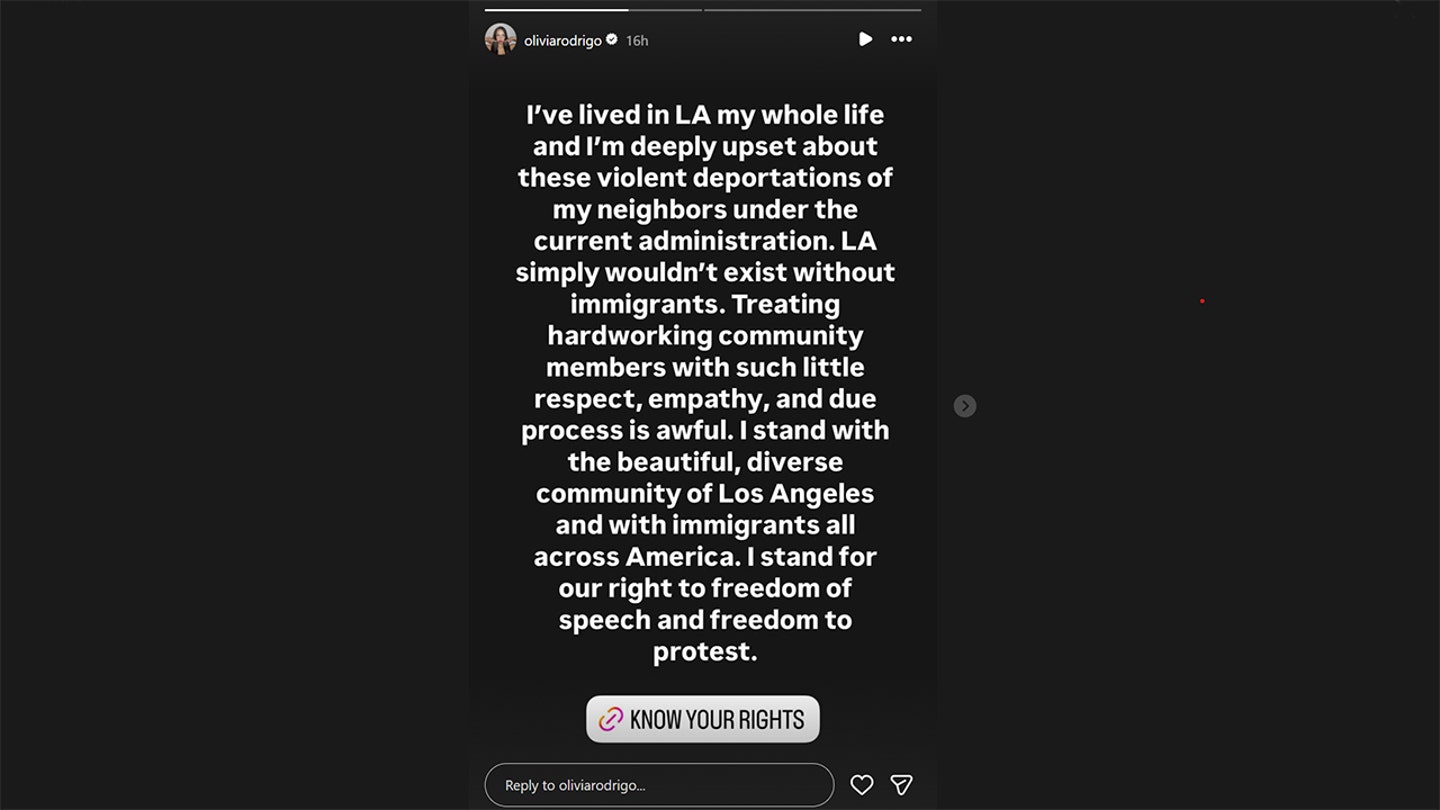Jump to the second story progress segment

tap(812, 10)
